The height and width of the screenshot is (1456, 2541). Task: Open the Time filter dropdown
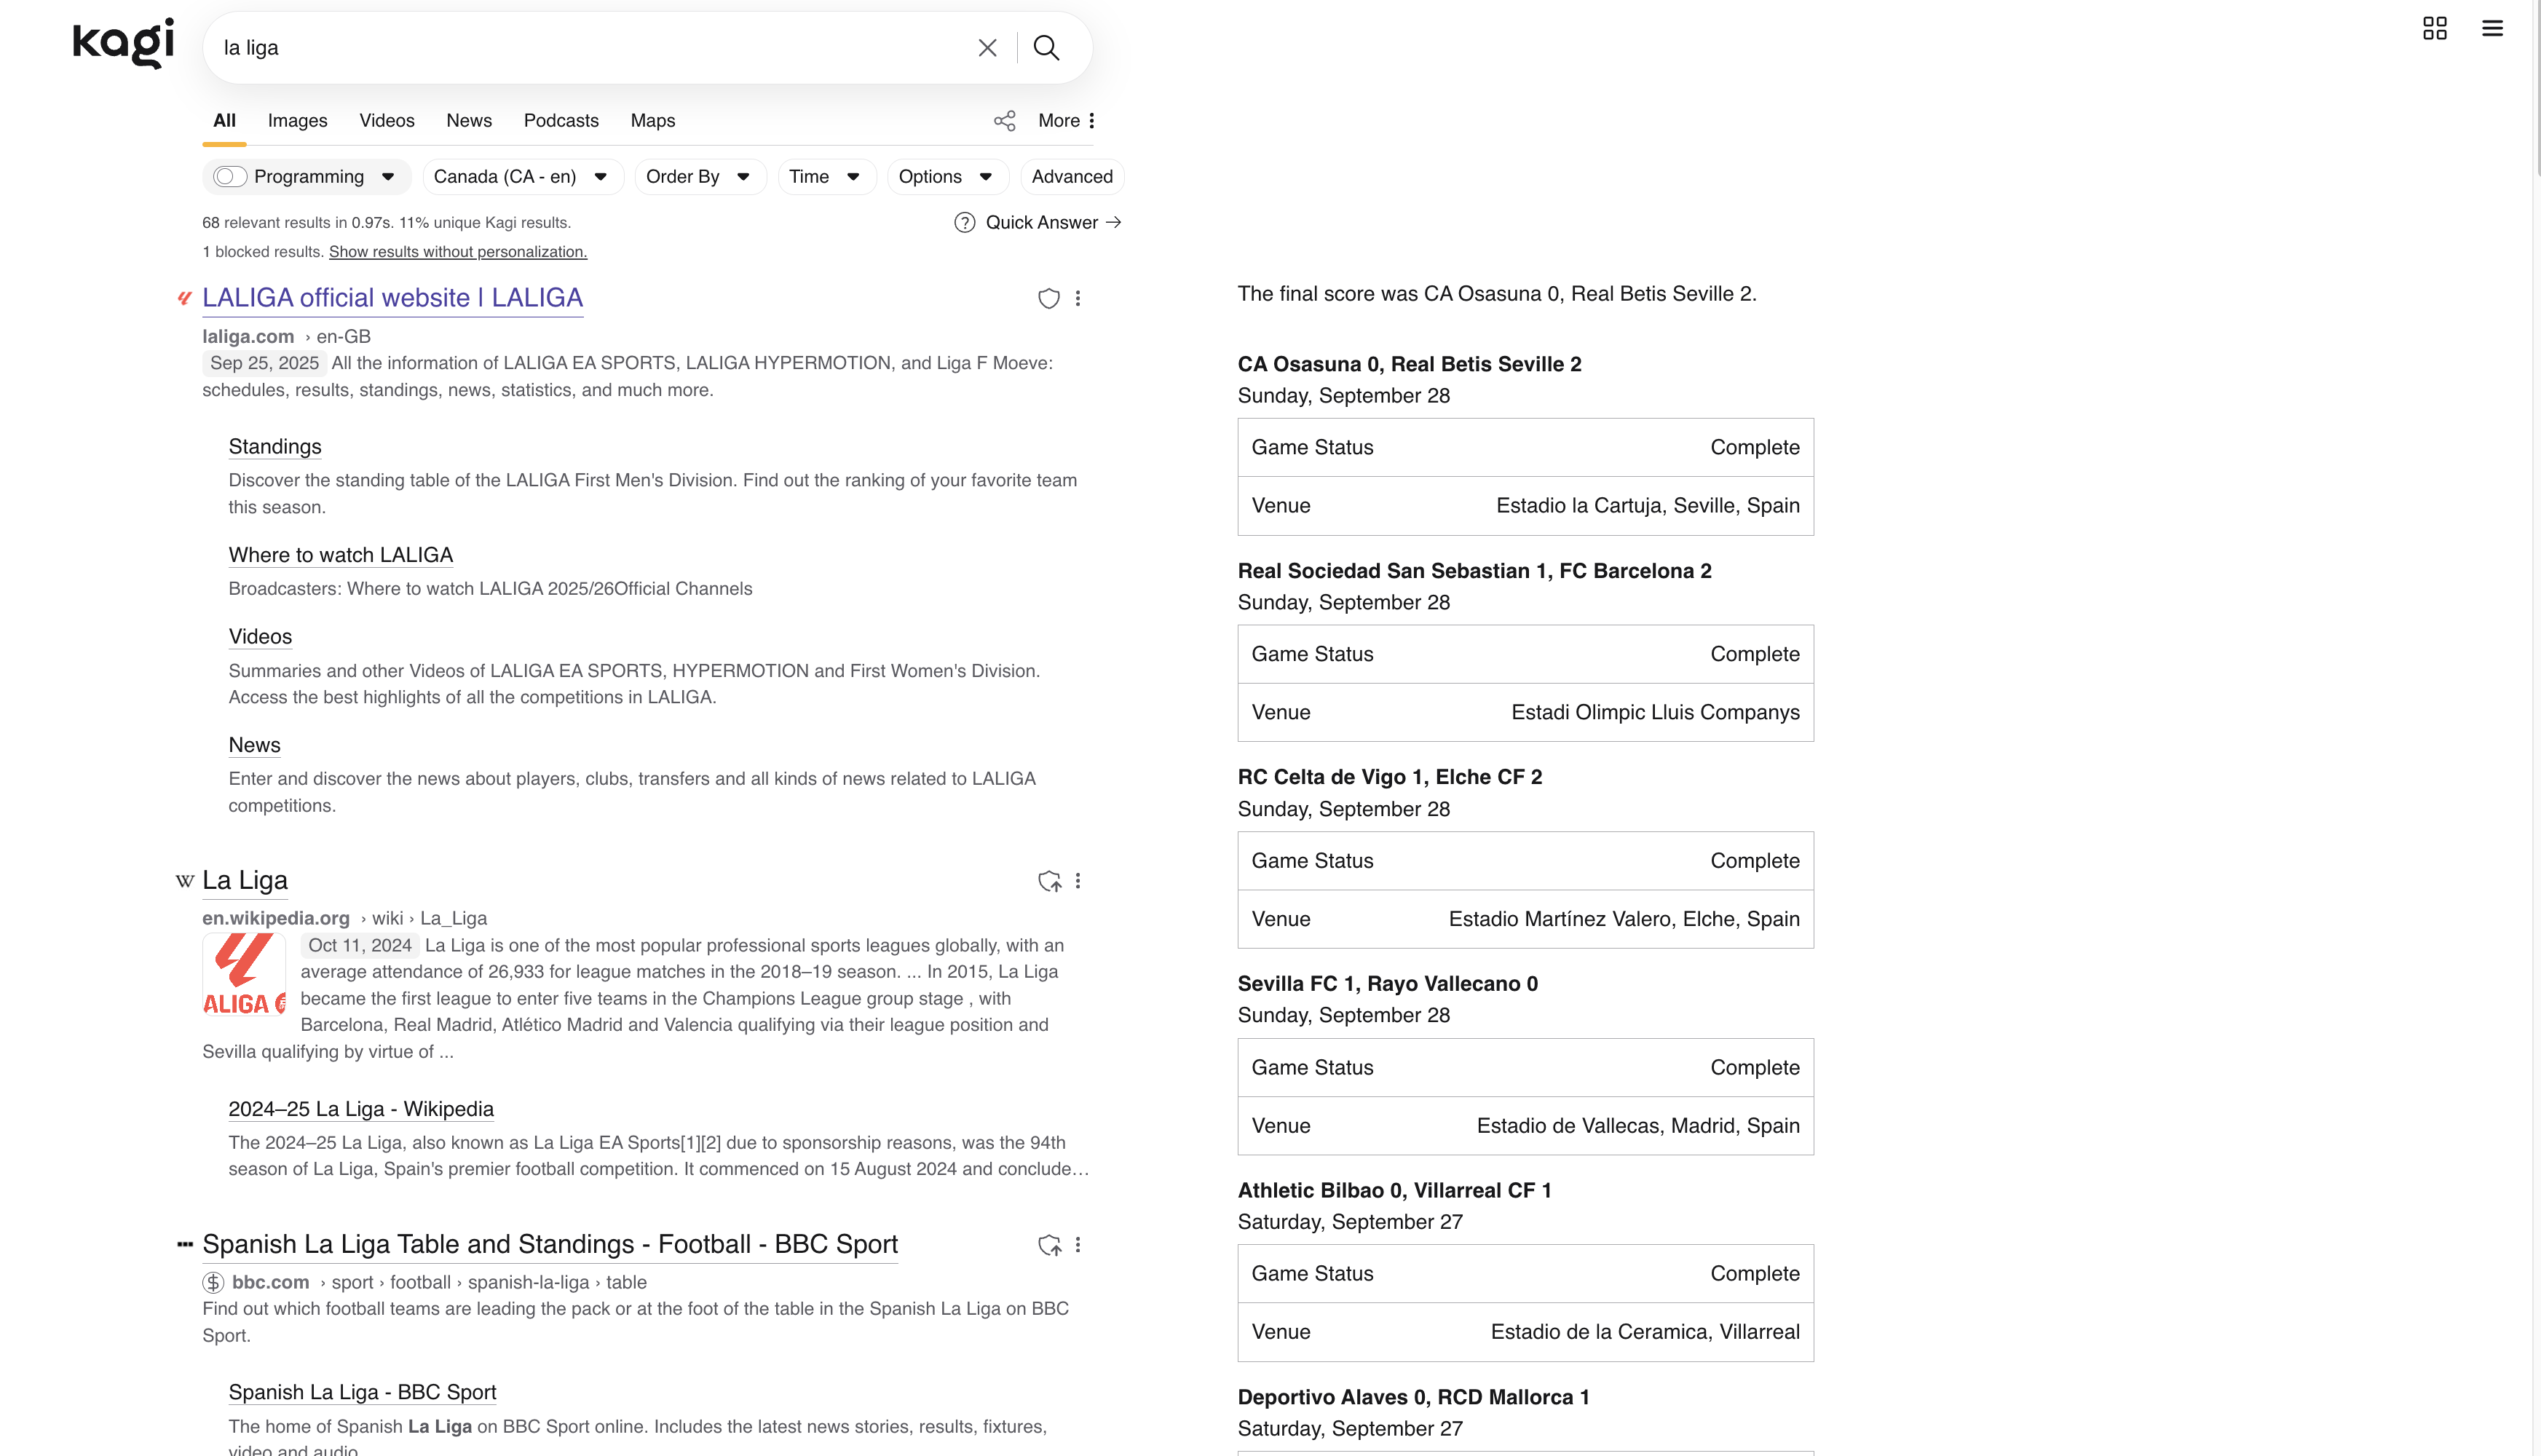(x=824, y=177)
